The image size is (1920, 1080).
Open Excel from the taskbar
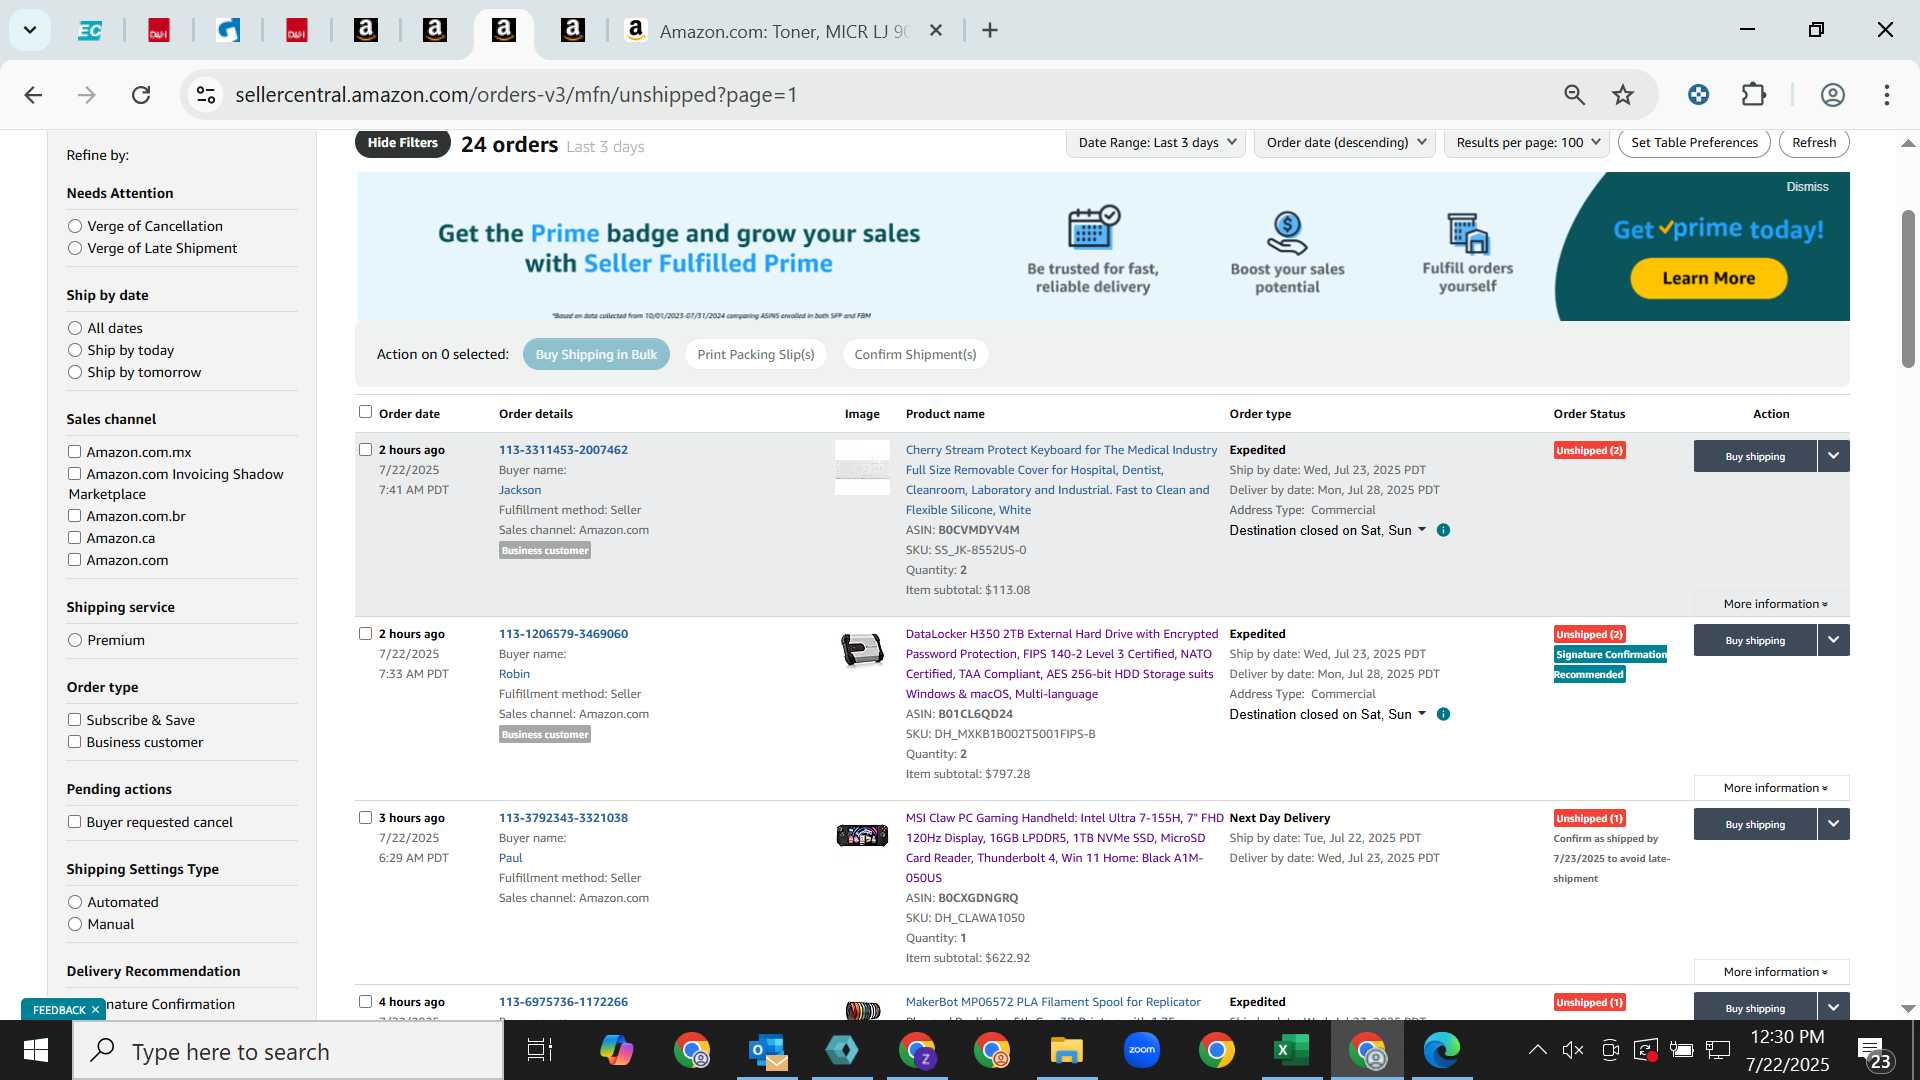(x=1291, y=1051)
